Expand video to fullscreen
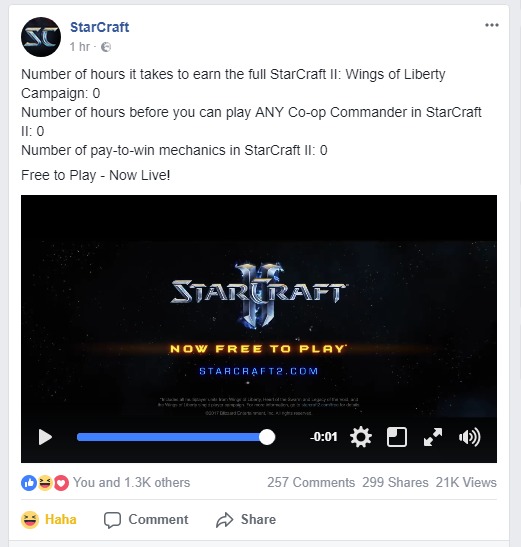Image resolution: width=521 pixels, height=547 pixels. point(433,437)
